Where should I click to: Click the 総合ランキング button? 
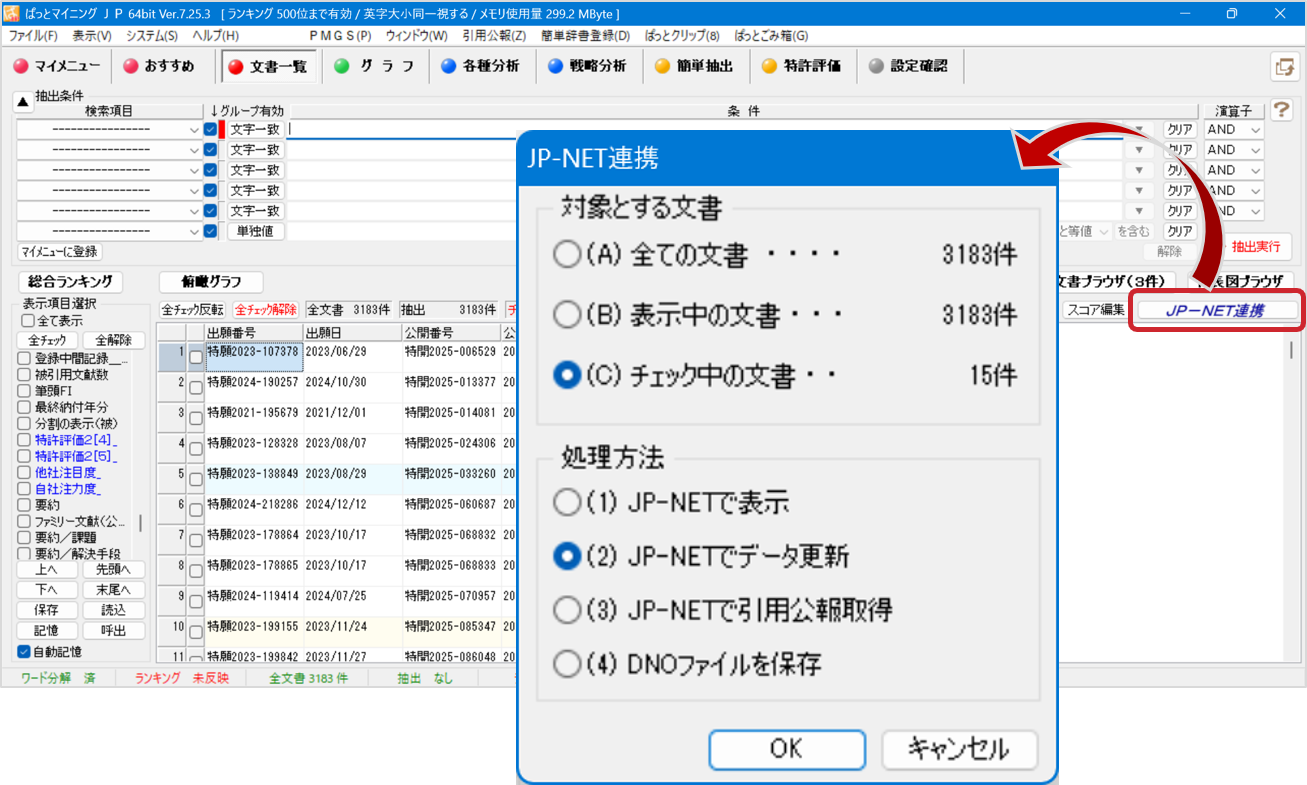click(x=69, y=282)
